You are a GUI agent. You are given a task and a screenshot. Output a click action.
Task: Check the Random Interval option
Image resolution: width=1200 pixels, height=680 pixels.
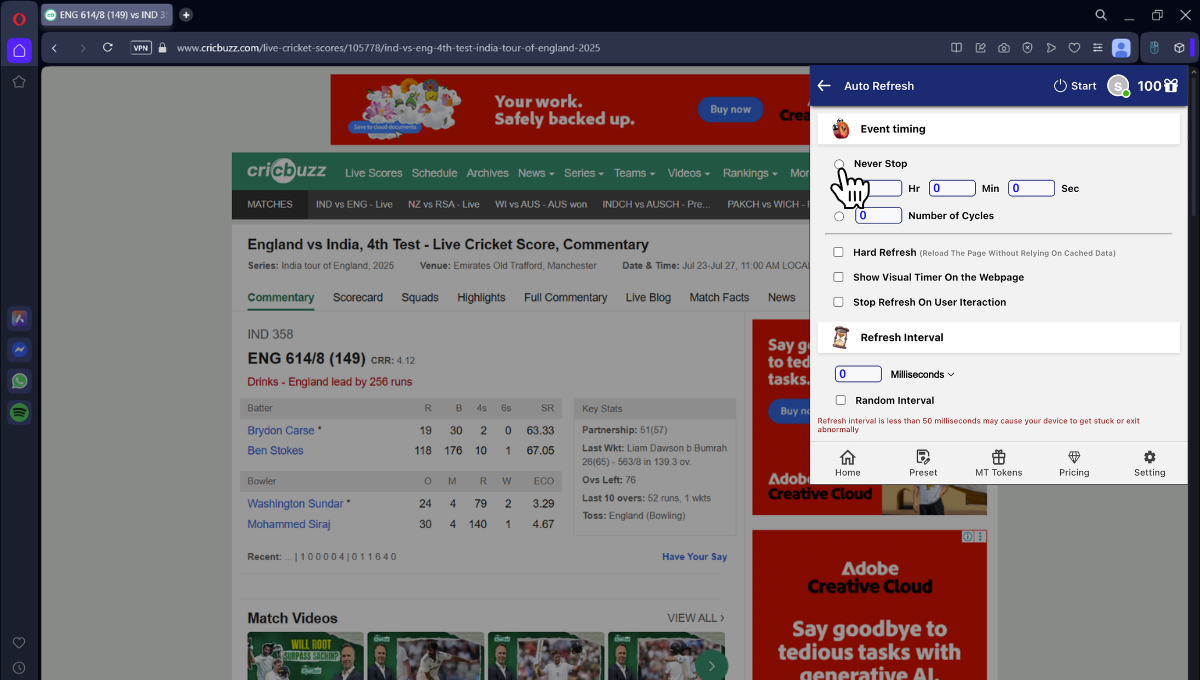[841, 400]
